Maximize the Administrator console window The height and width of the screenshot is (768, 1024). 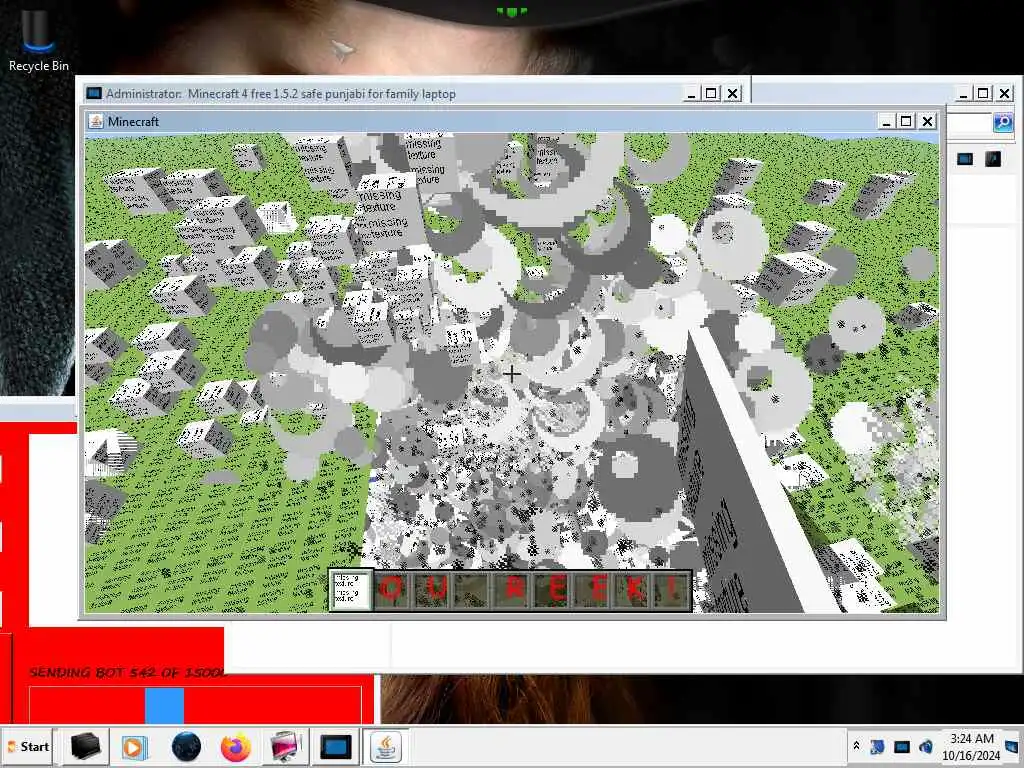coord(711,94)
